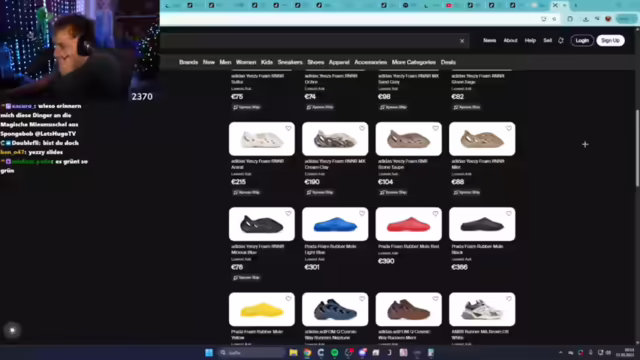Open File Explorer from the taskbar

pyautogui.click(x=293, y=353)
